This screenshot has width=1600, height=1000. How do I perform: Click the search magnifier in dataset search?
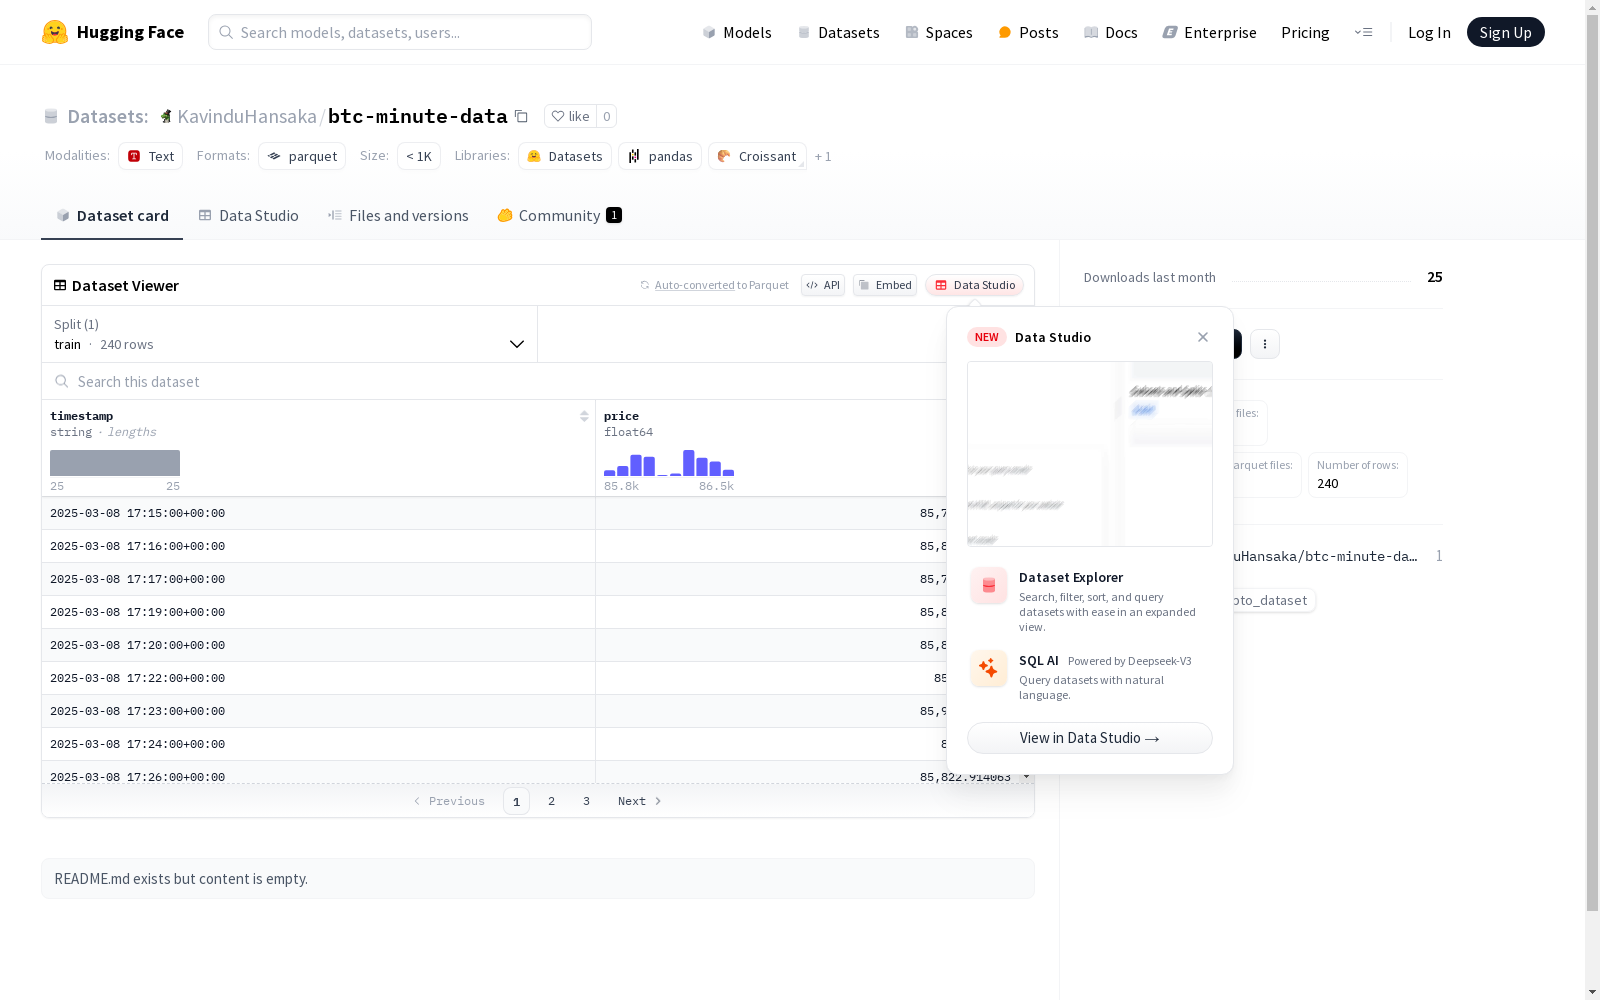coord(62,381)
